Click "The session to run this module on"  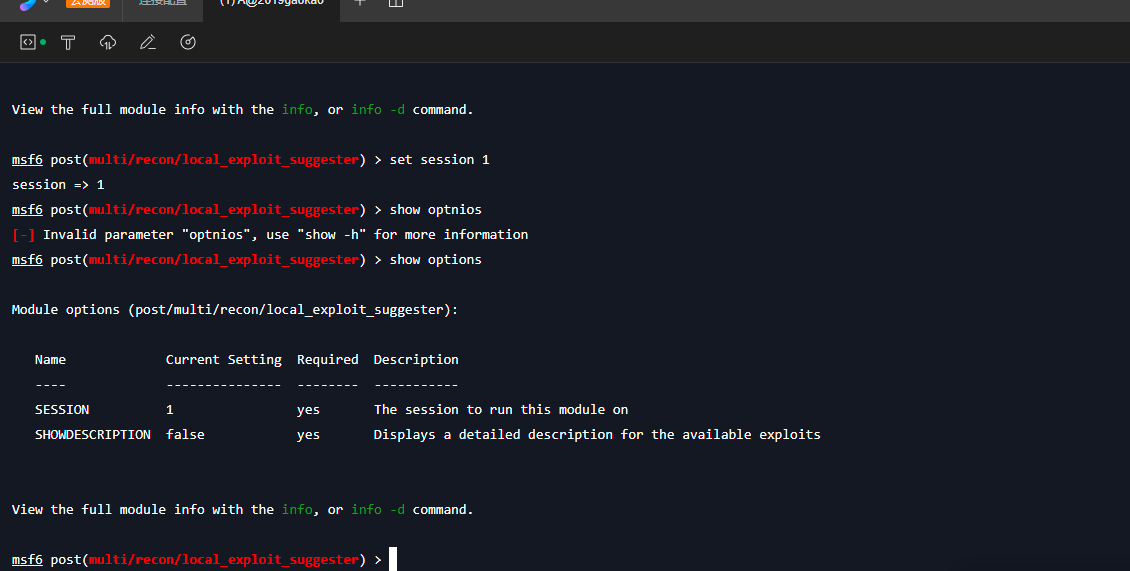501,410
